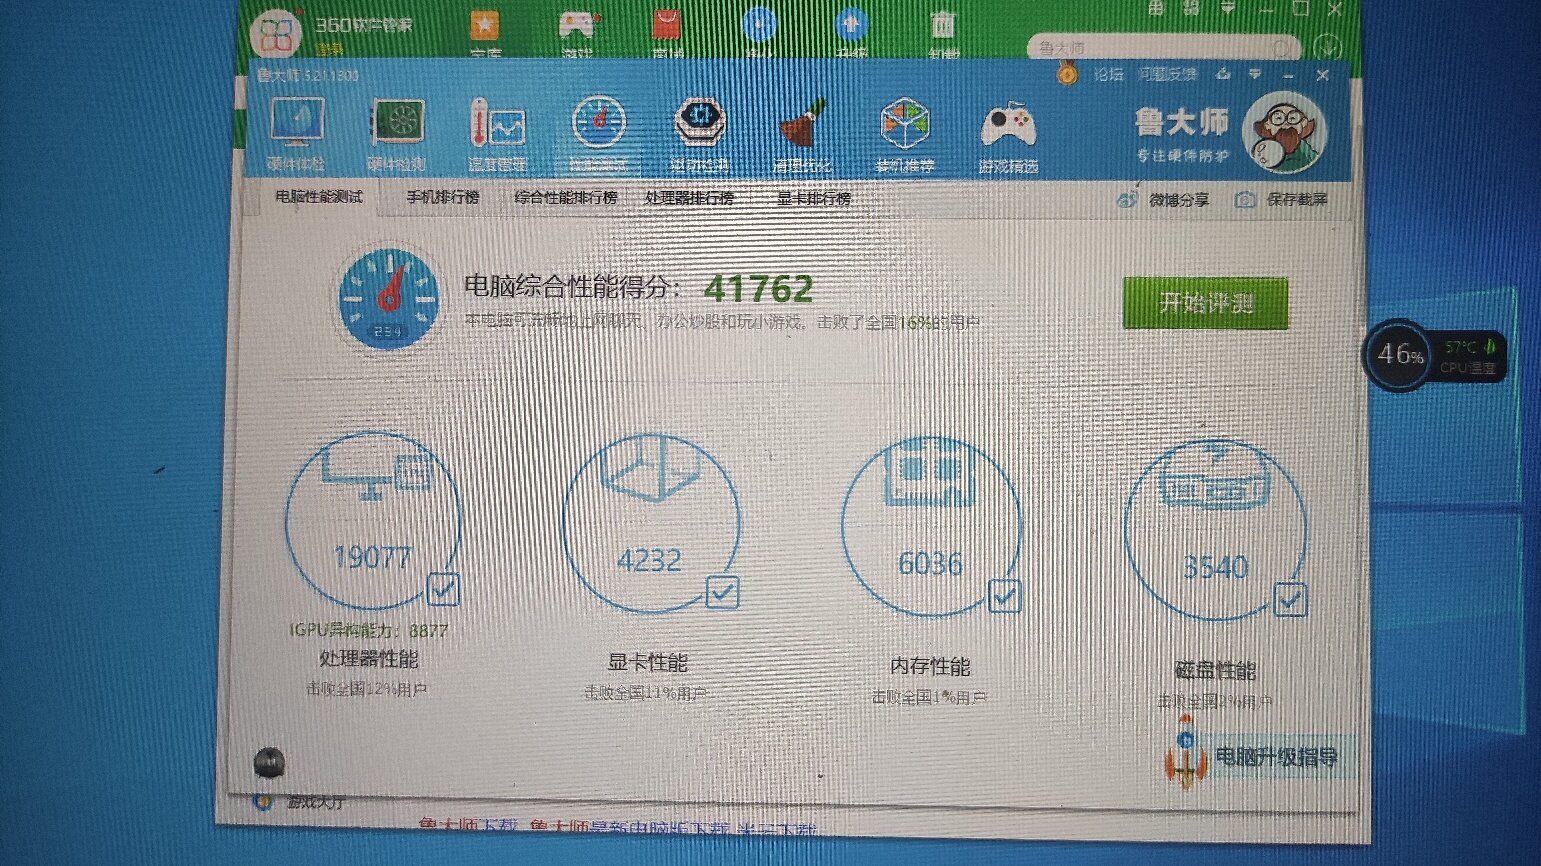Select 性能测试 gauge toolbar icon
This screenshot has width=1541, height=866.
598,134
